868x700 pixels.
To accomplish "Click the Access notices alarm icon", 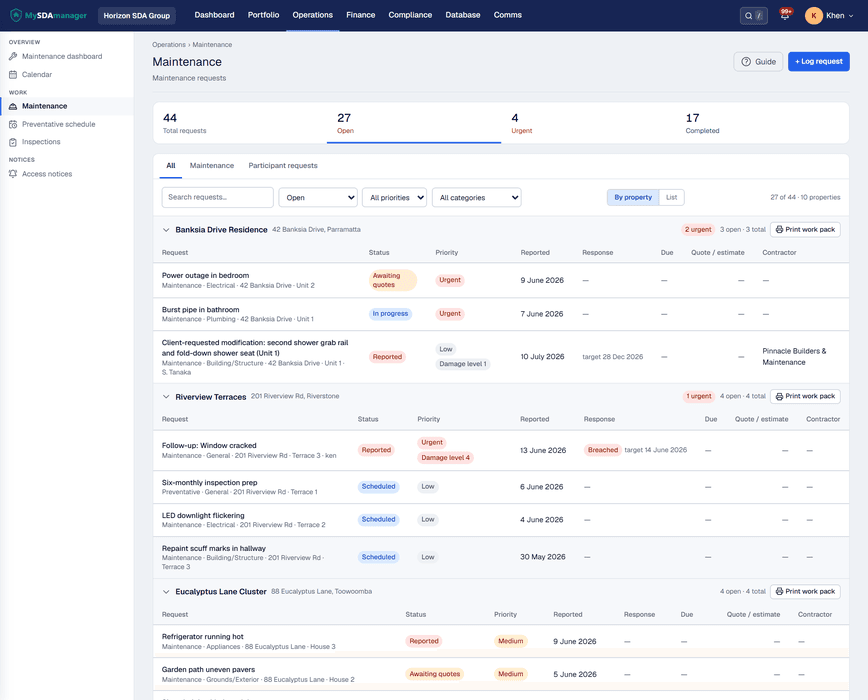I will click(x=13, y=174).
